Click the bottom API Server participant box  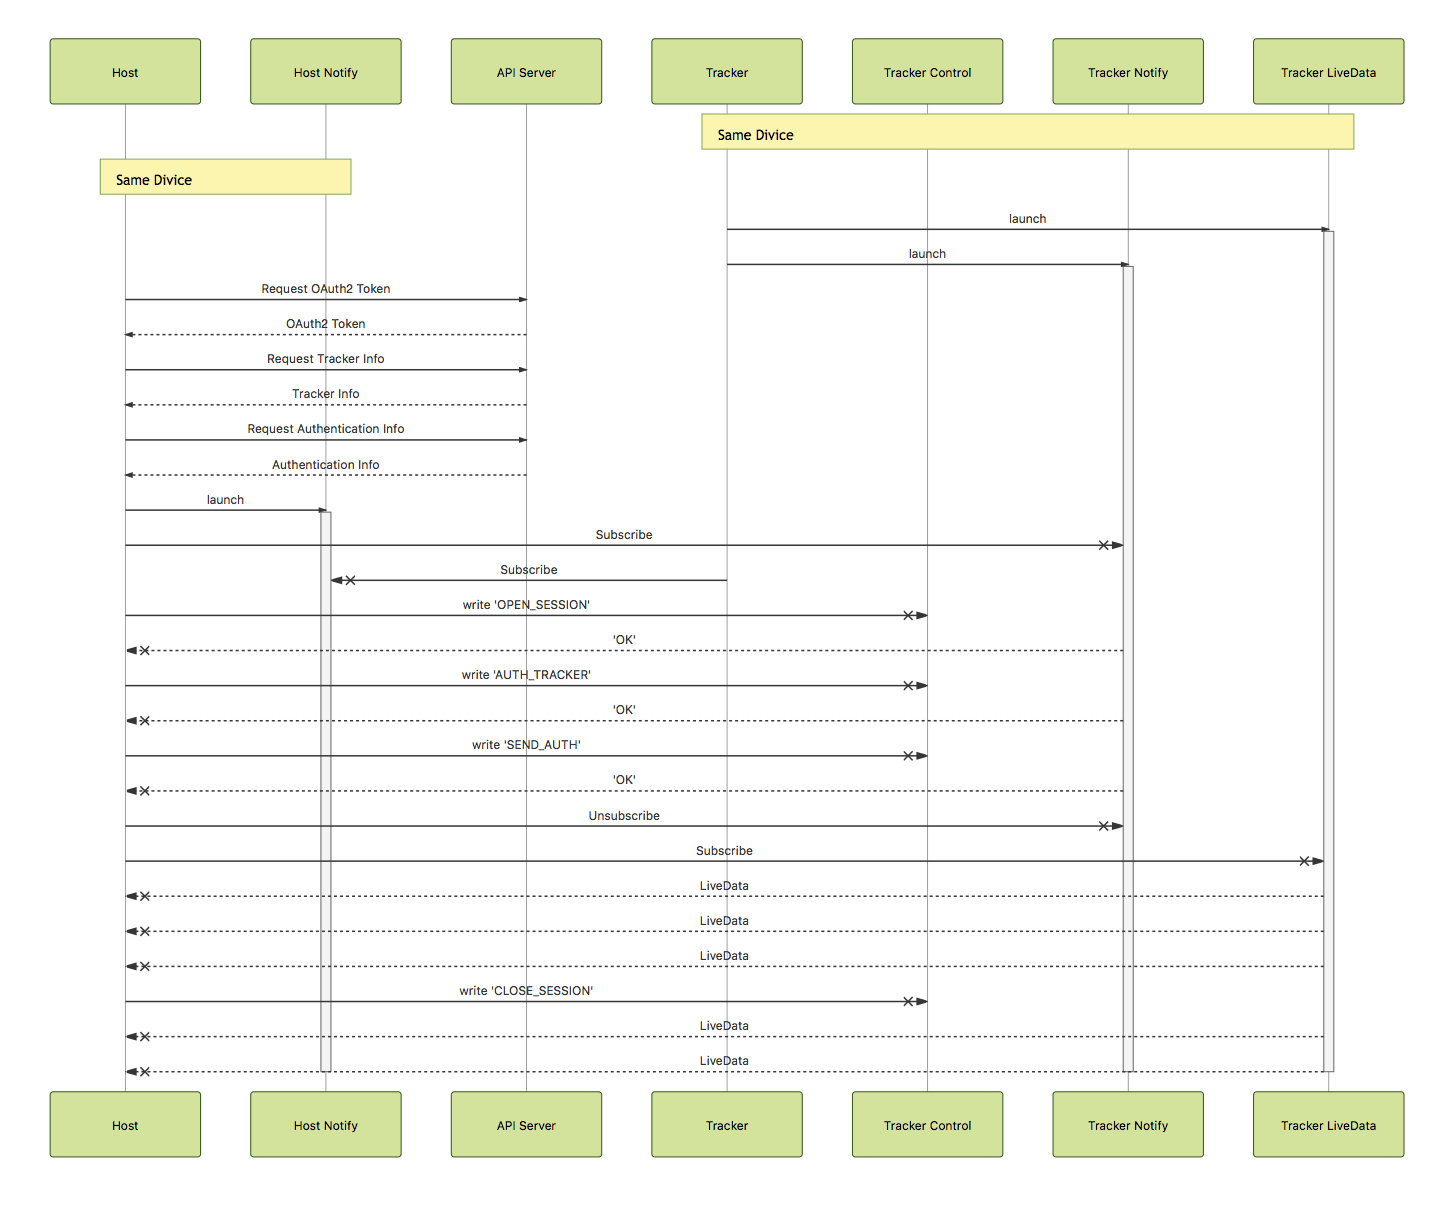click(x=526, y=1125)
